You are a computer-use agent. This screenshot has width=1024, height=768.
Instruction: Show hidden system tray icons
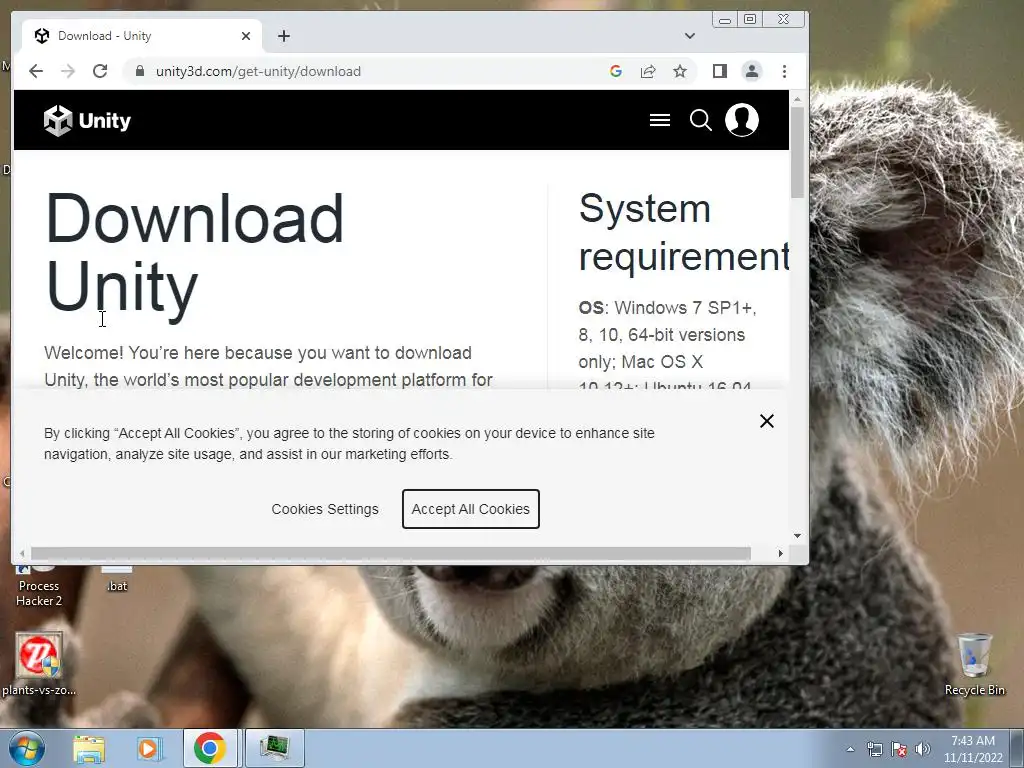850,749
